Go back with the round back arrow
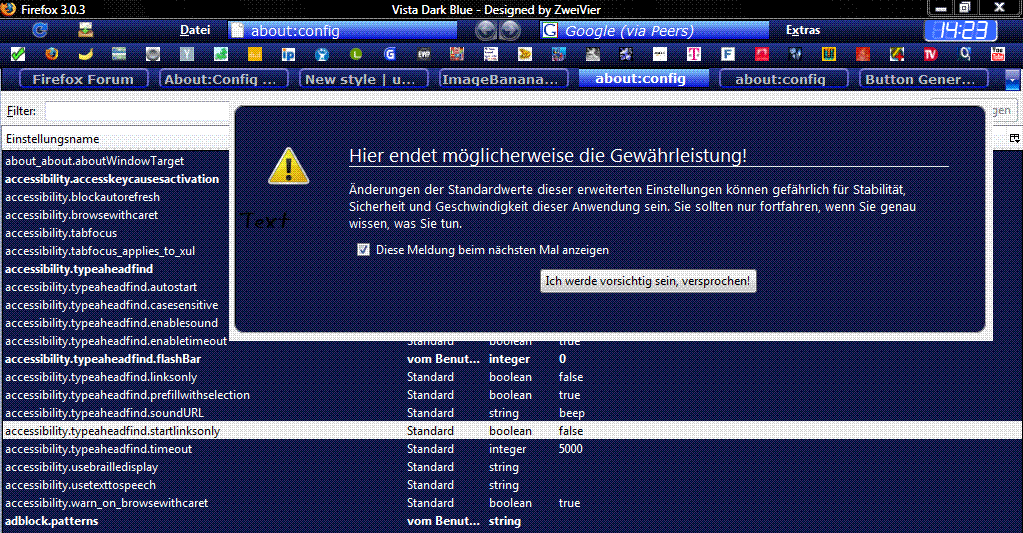 [485, 30]
